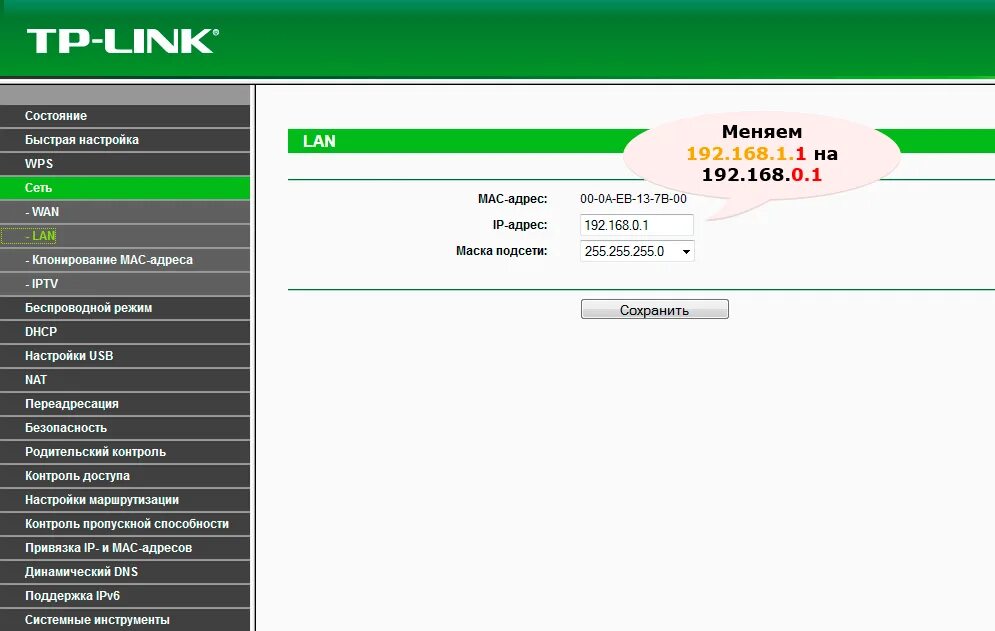Click the LAN page heading
The height and width of the screenshot is (631, 995).
[319, 141]
